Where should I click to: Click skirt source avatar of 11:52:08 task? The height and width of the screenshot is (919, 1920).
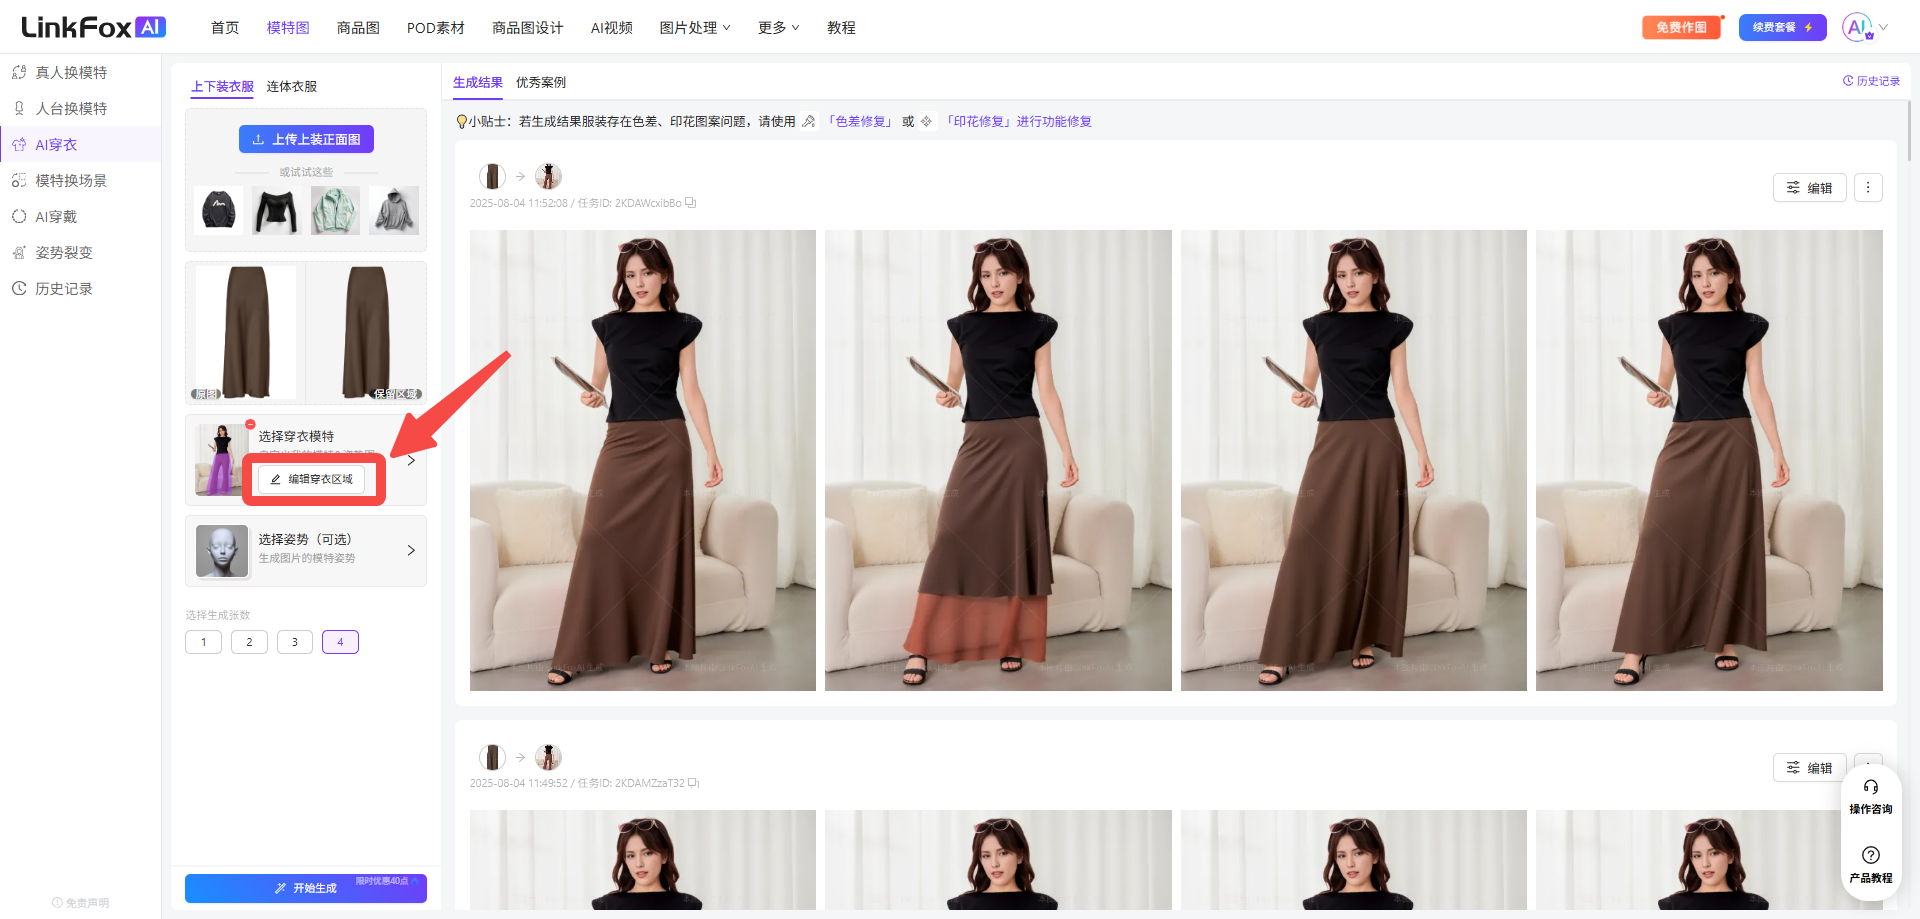492,176
